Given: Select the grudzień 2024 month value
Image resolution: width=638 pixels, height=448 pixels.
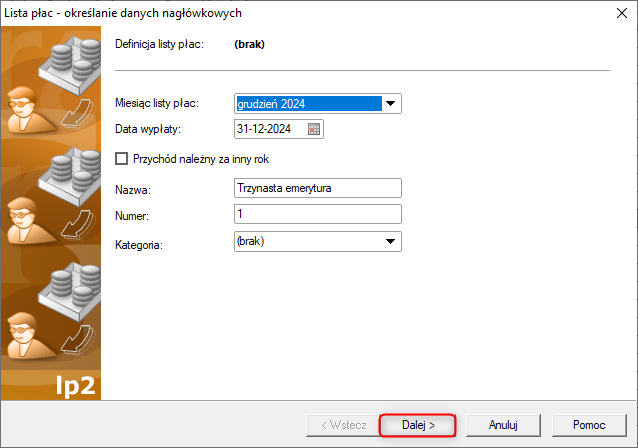Looking at the screenshot, I should coord(309,104).
